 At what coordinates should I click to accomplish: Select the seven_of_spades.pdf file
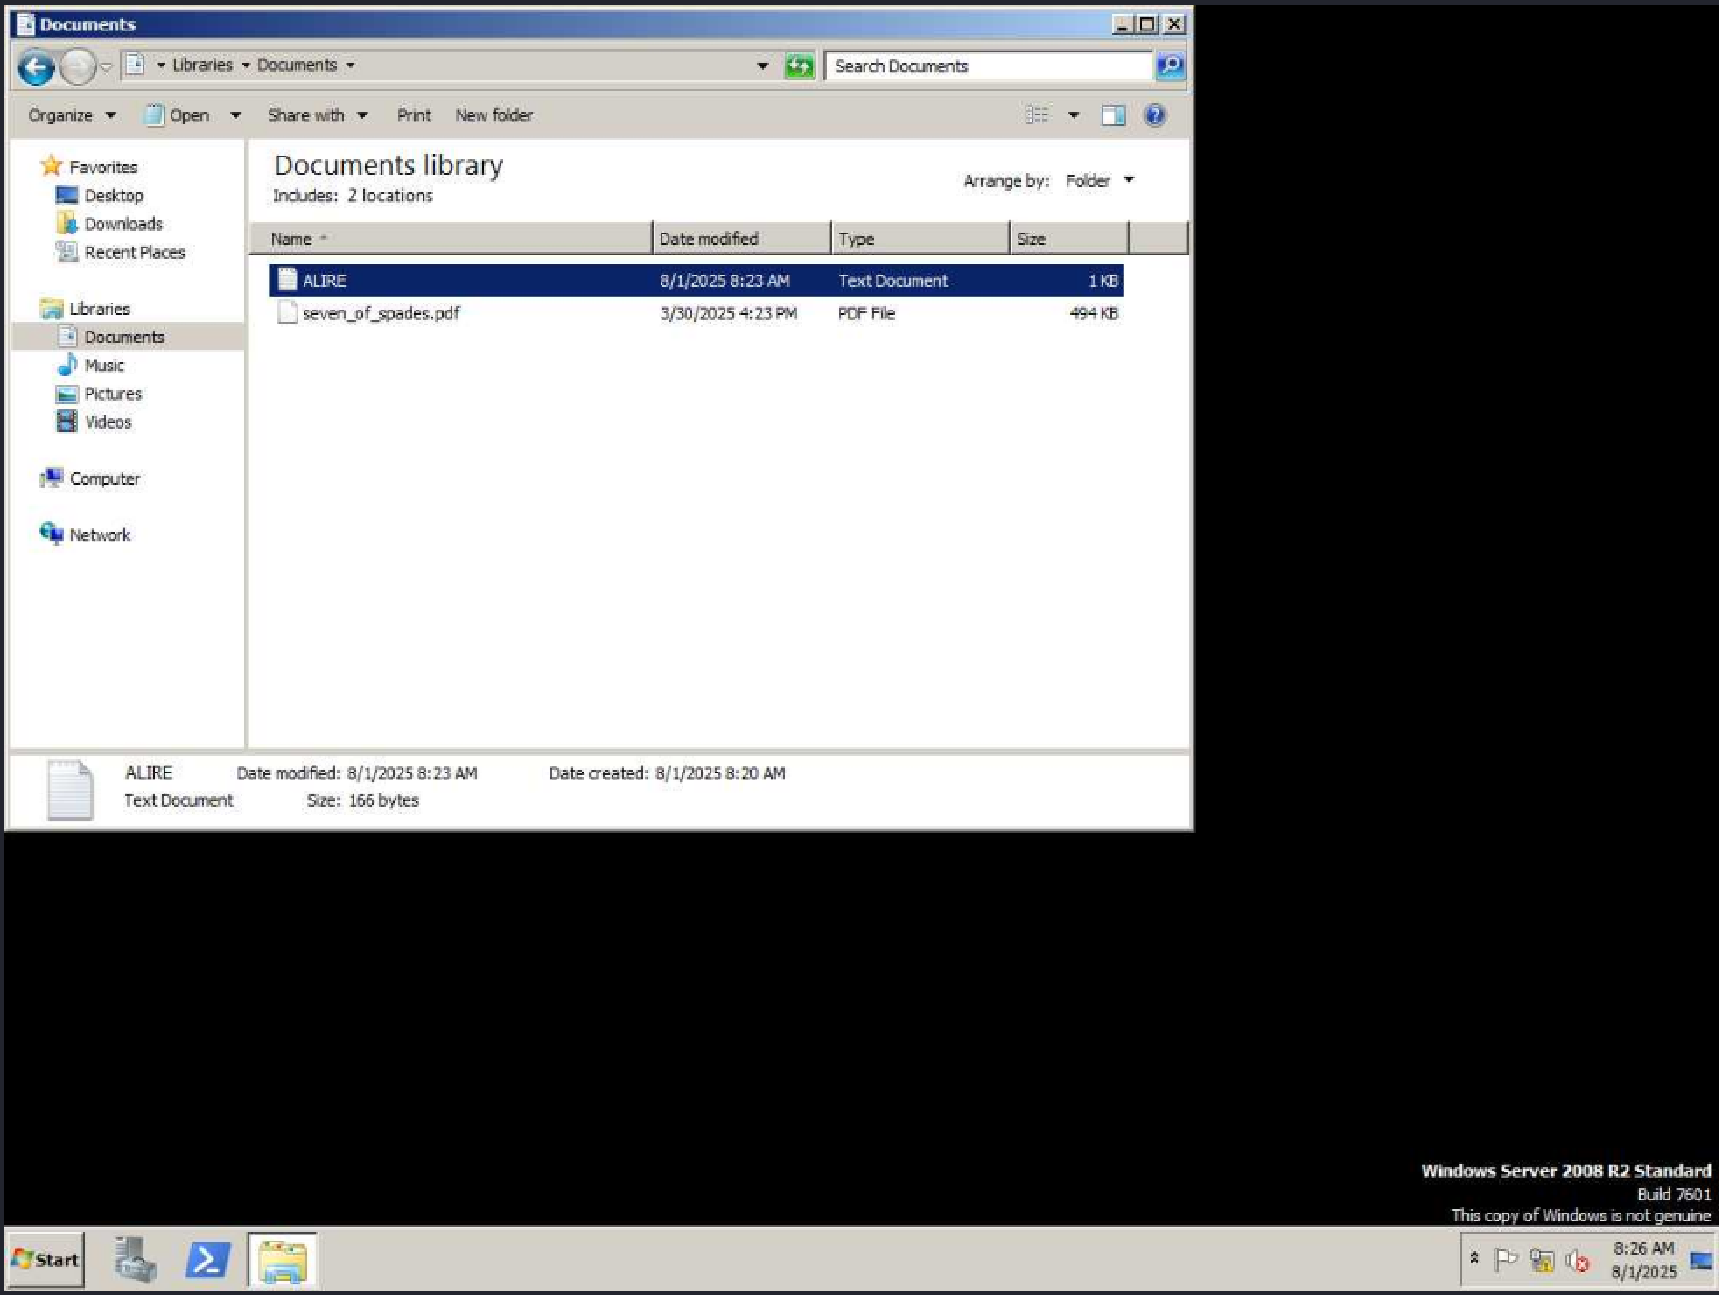[x=381, y=314]
